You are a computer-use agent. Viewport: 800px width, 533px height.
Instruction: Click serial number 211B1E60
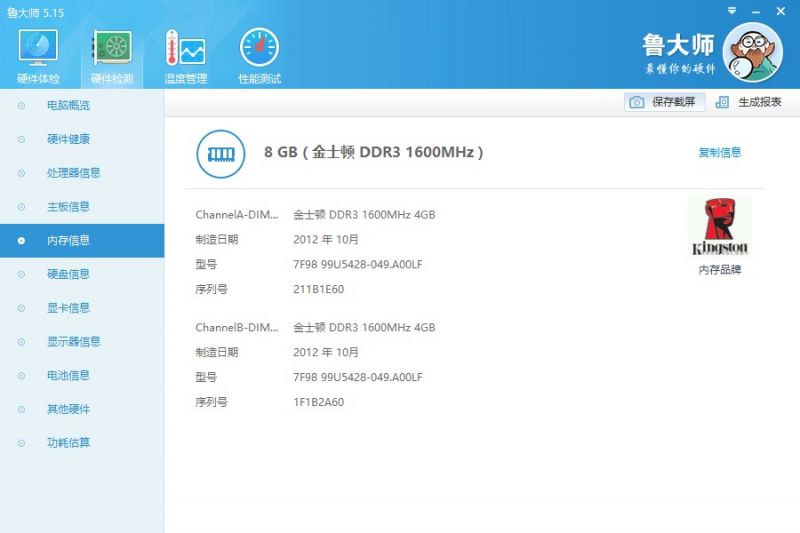click(x=318, y=289)
